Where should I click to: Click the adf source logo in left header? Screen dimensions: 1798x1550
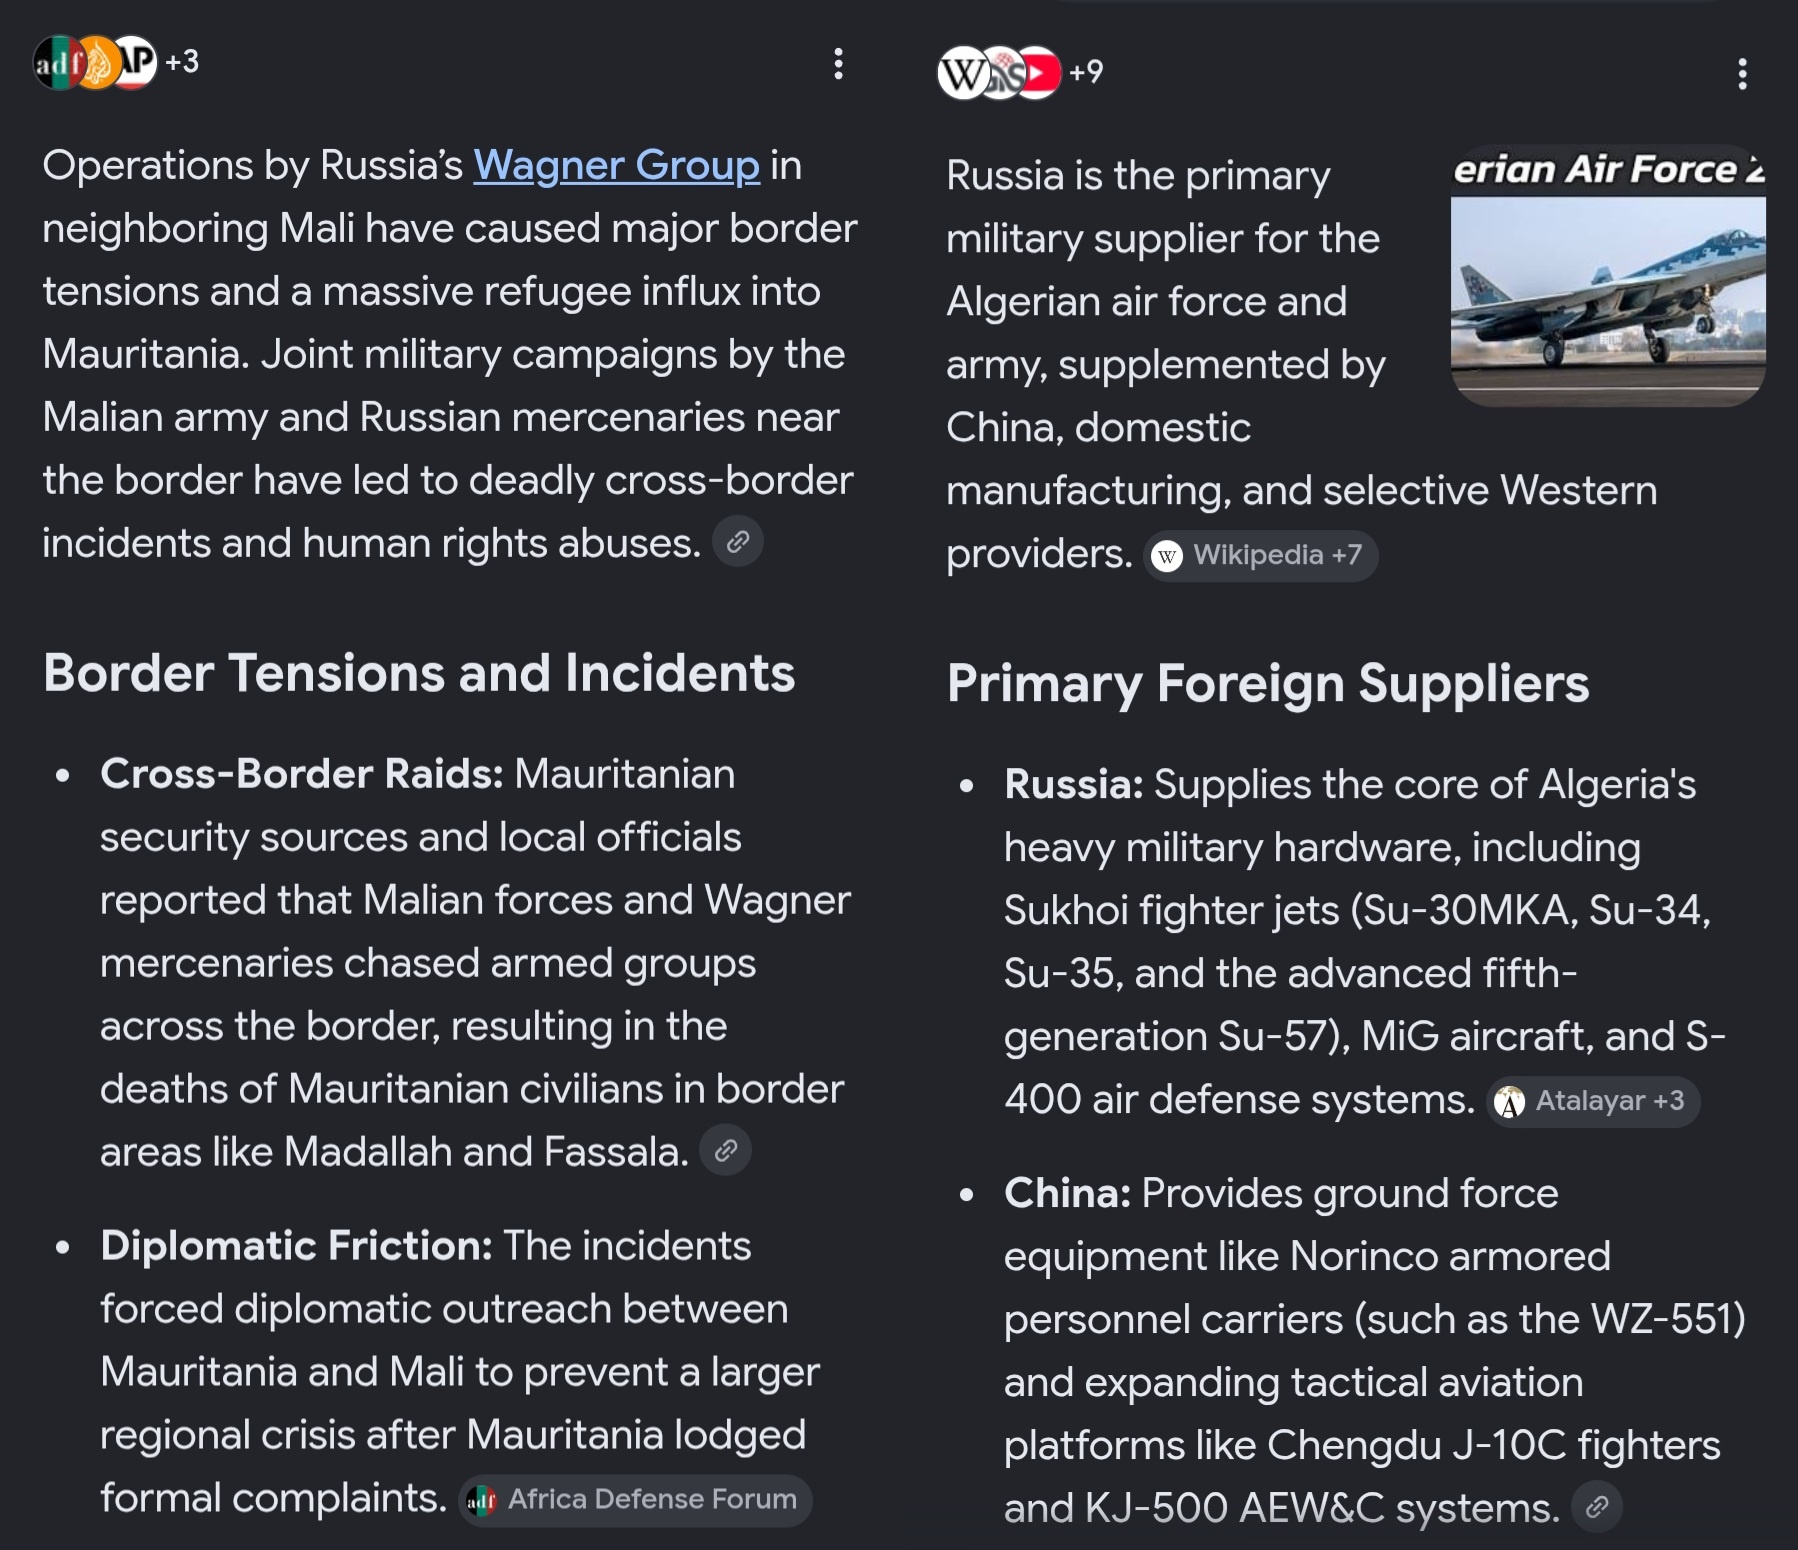coord(56,63)
